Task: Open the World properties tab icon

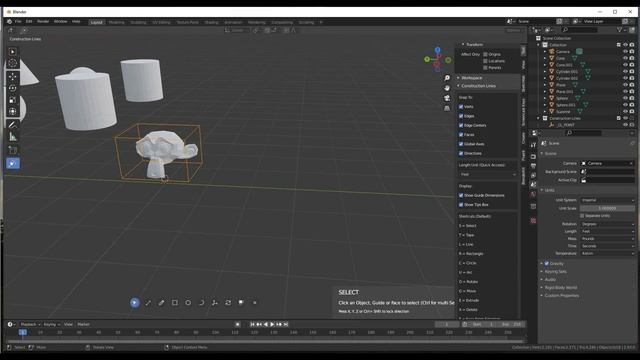Action: [533, 195]
